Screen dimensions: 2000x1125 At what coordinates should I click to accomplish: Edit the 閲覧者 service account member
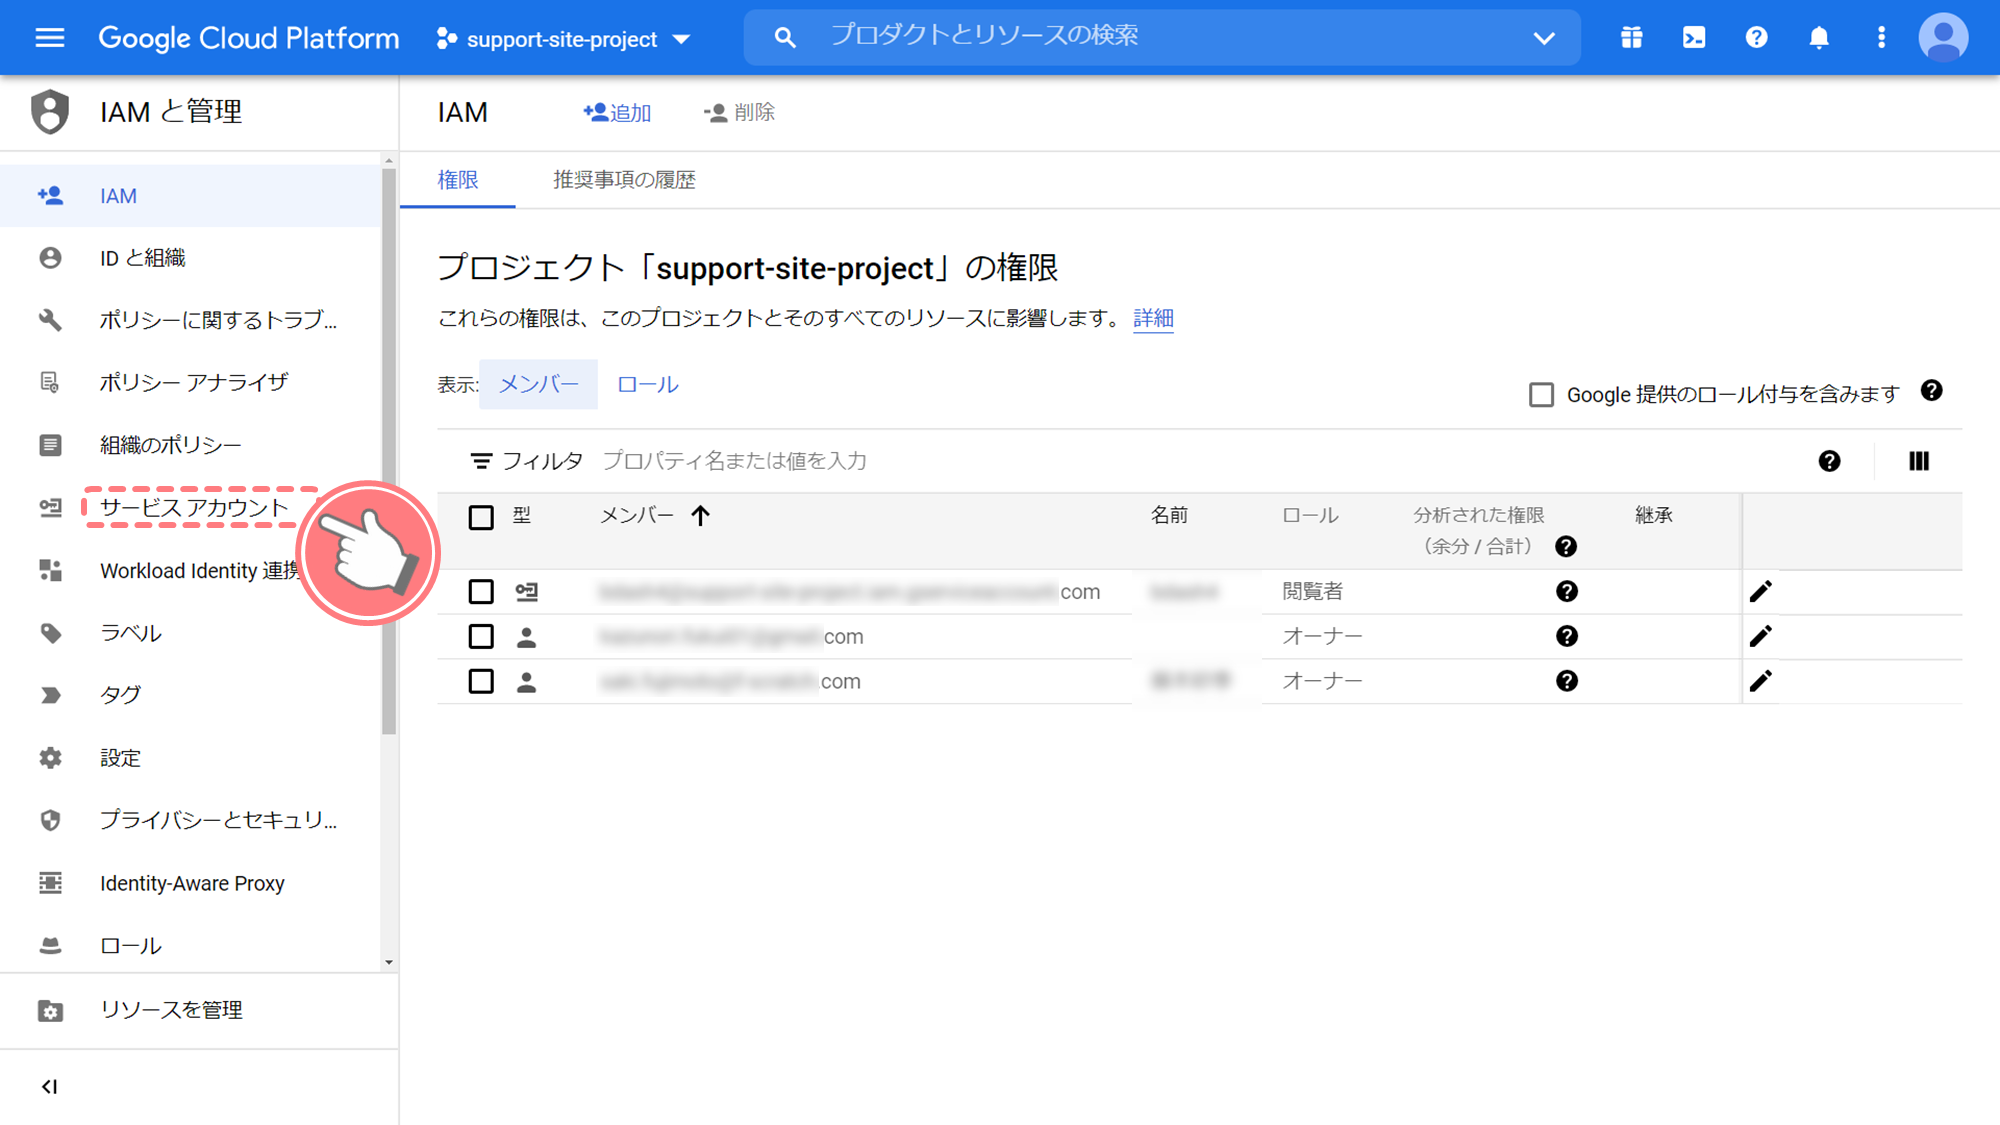point(1761,592)
